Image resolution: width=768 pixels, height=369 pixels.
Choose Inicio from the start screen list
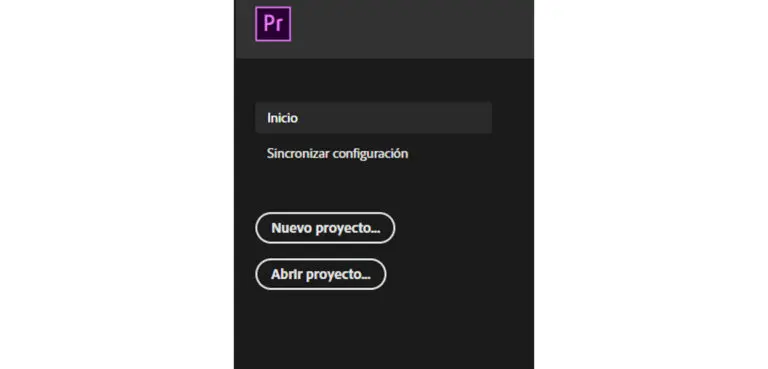(x=373, y=118)
